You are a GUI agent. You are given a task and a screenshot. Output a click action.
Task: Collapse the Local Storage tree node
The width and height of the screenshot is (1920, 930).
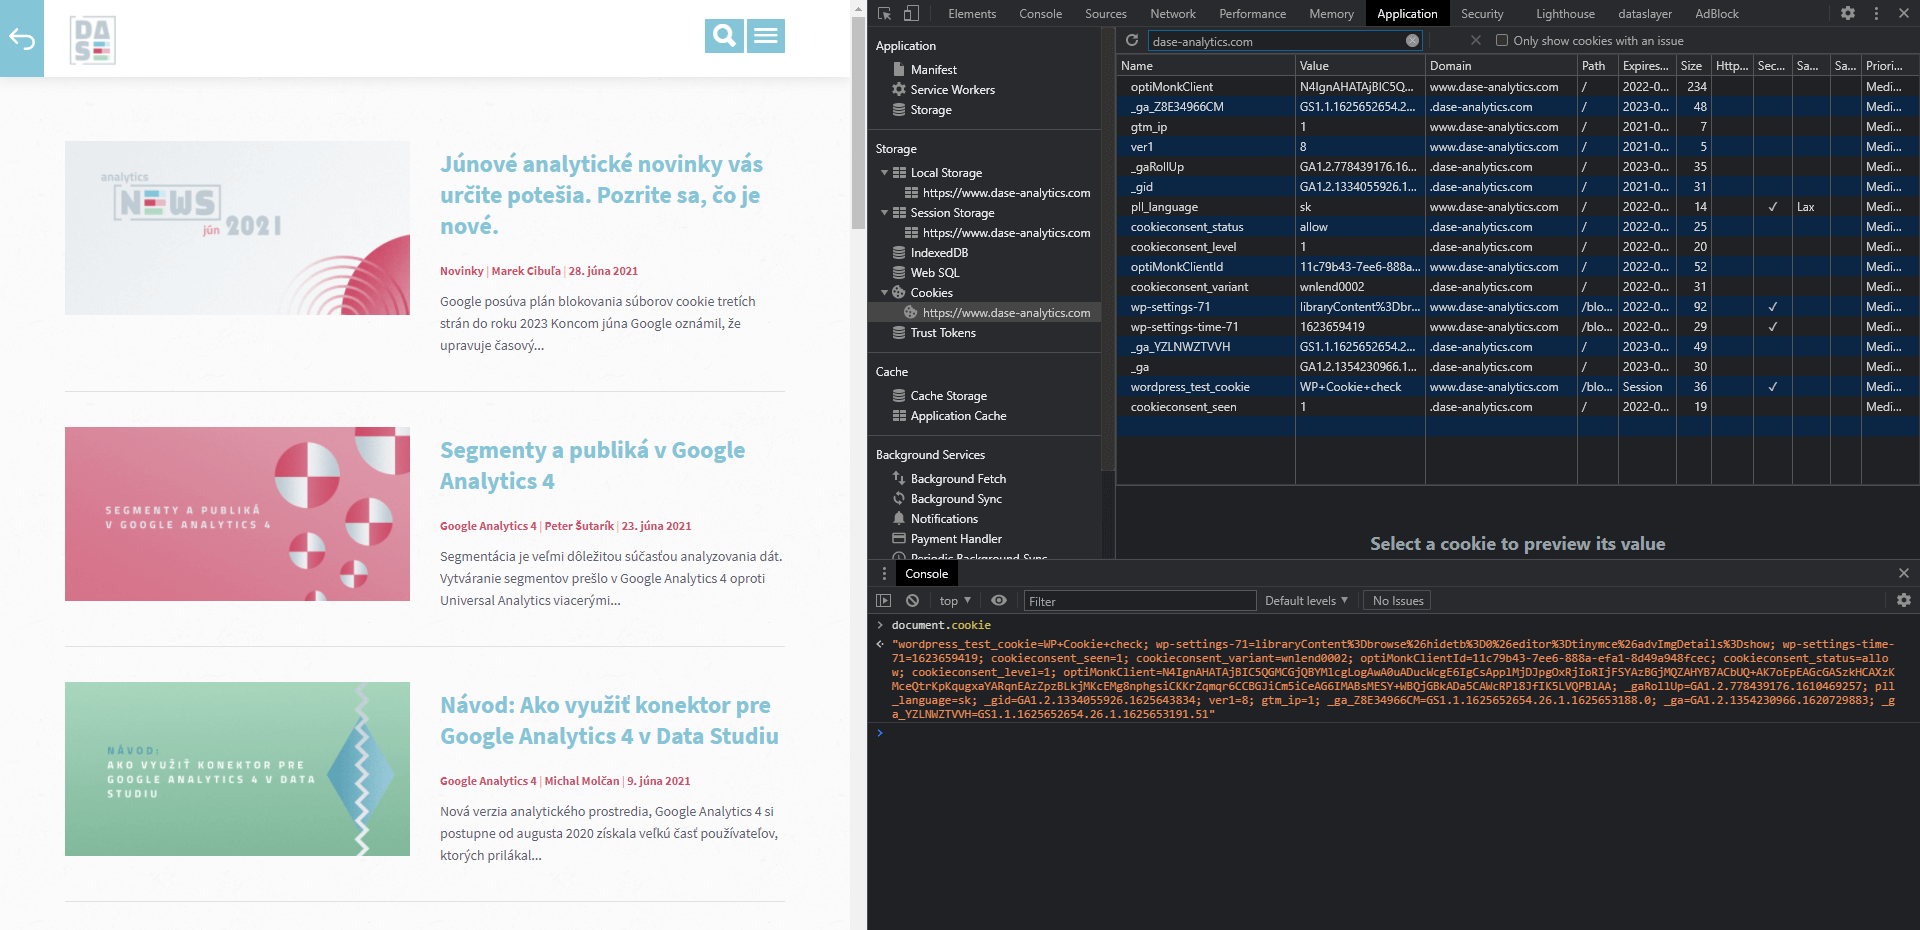(x=885, y=172)
